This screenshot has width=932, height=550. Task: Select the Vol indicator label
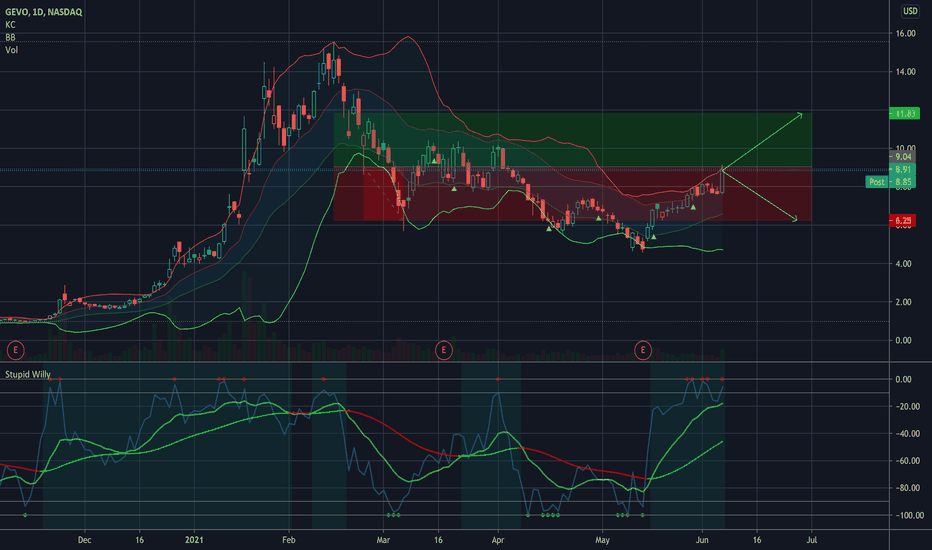11,50
